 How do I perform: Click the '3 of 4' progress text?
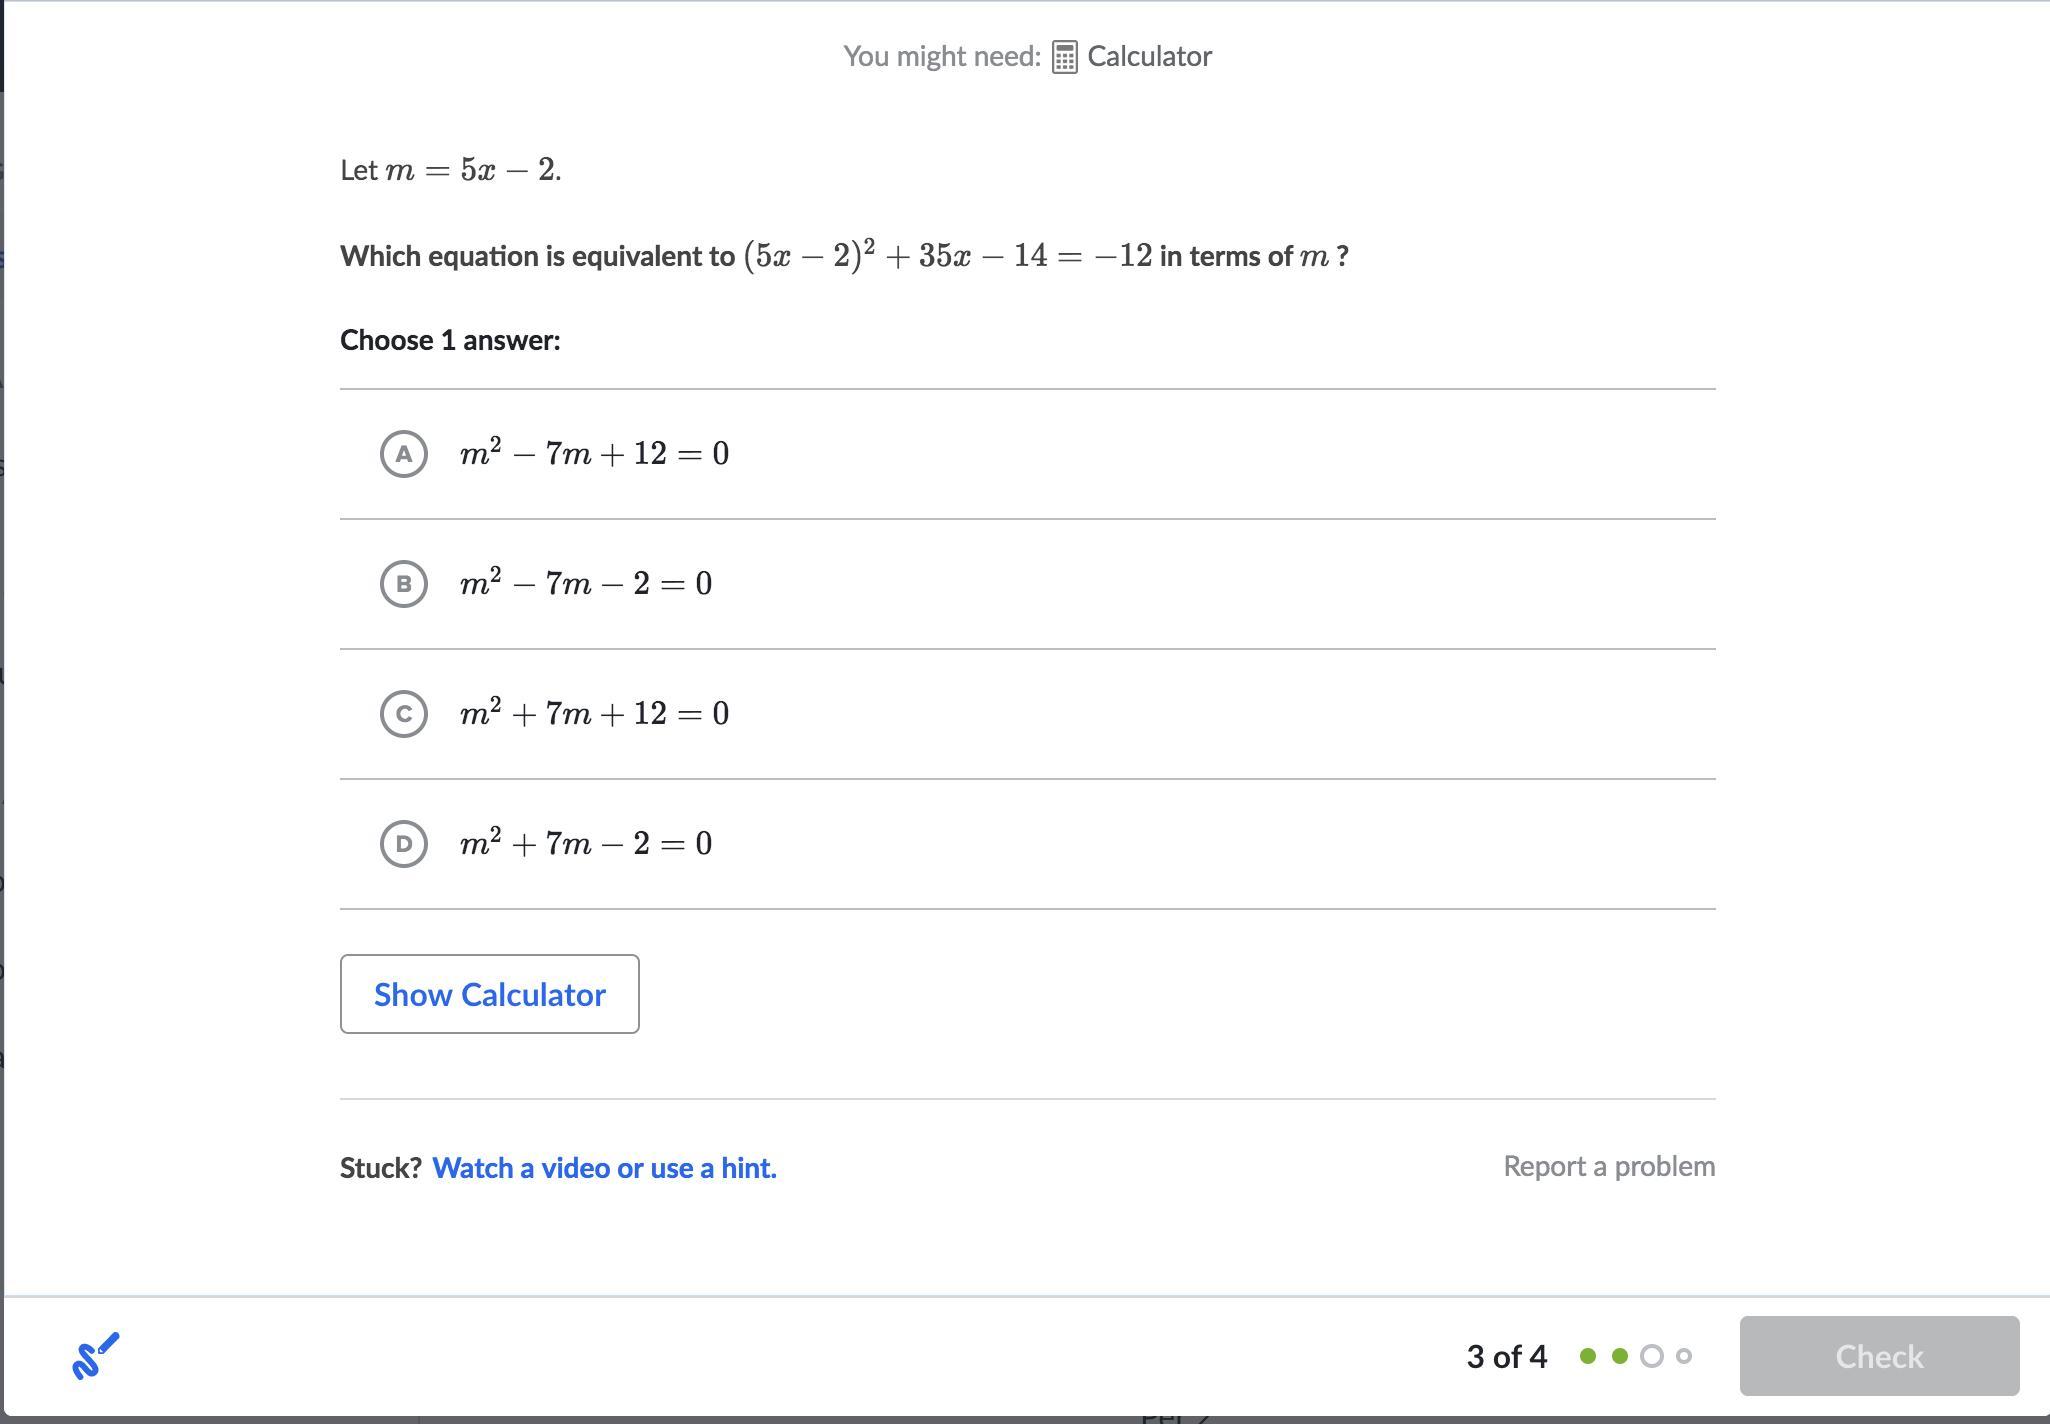(1506, 1357)
